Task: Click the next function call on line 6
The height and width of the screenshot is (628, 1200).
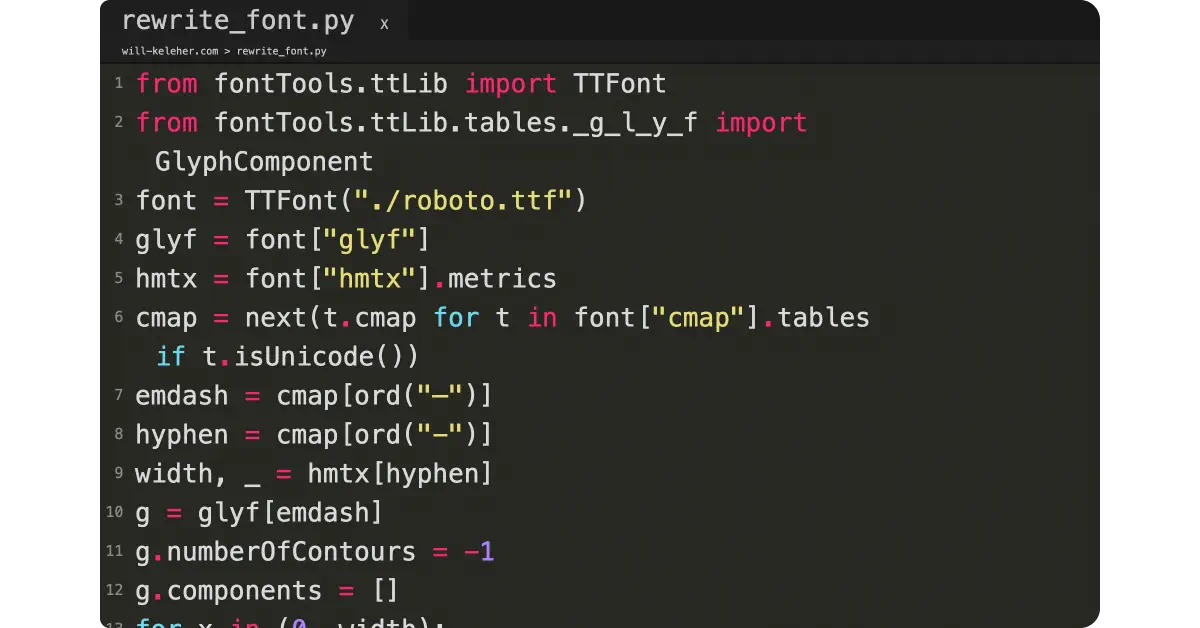Action: 275,318
